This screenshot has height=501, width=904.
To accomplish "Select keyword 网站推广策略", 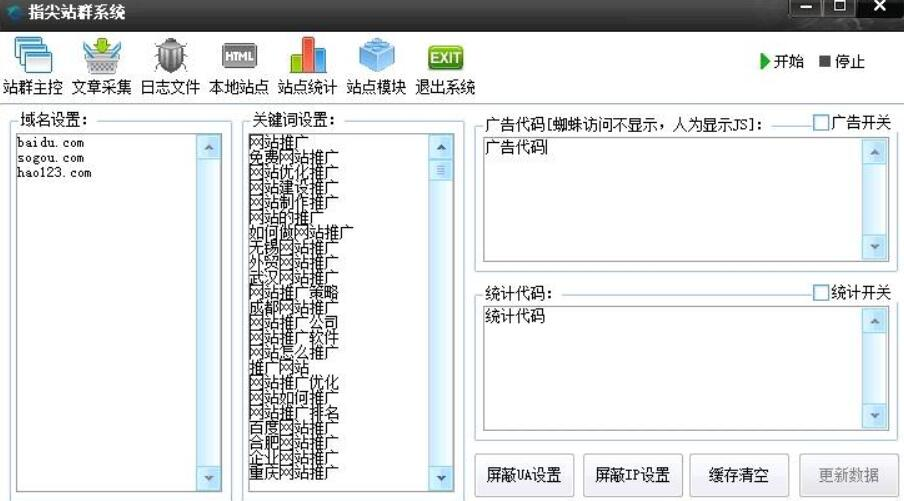I will (x=294, y=292).
